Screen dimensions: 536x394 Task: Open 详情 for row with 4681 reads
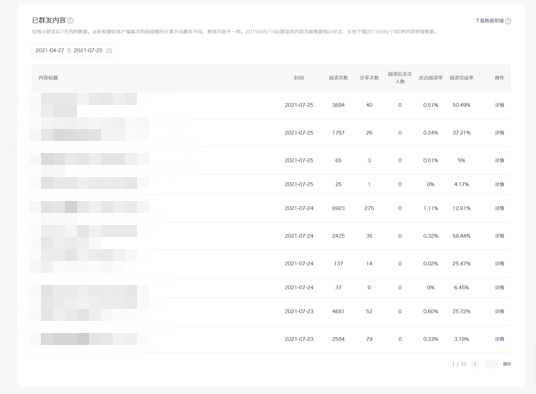coord(499,311)
